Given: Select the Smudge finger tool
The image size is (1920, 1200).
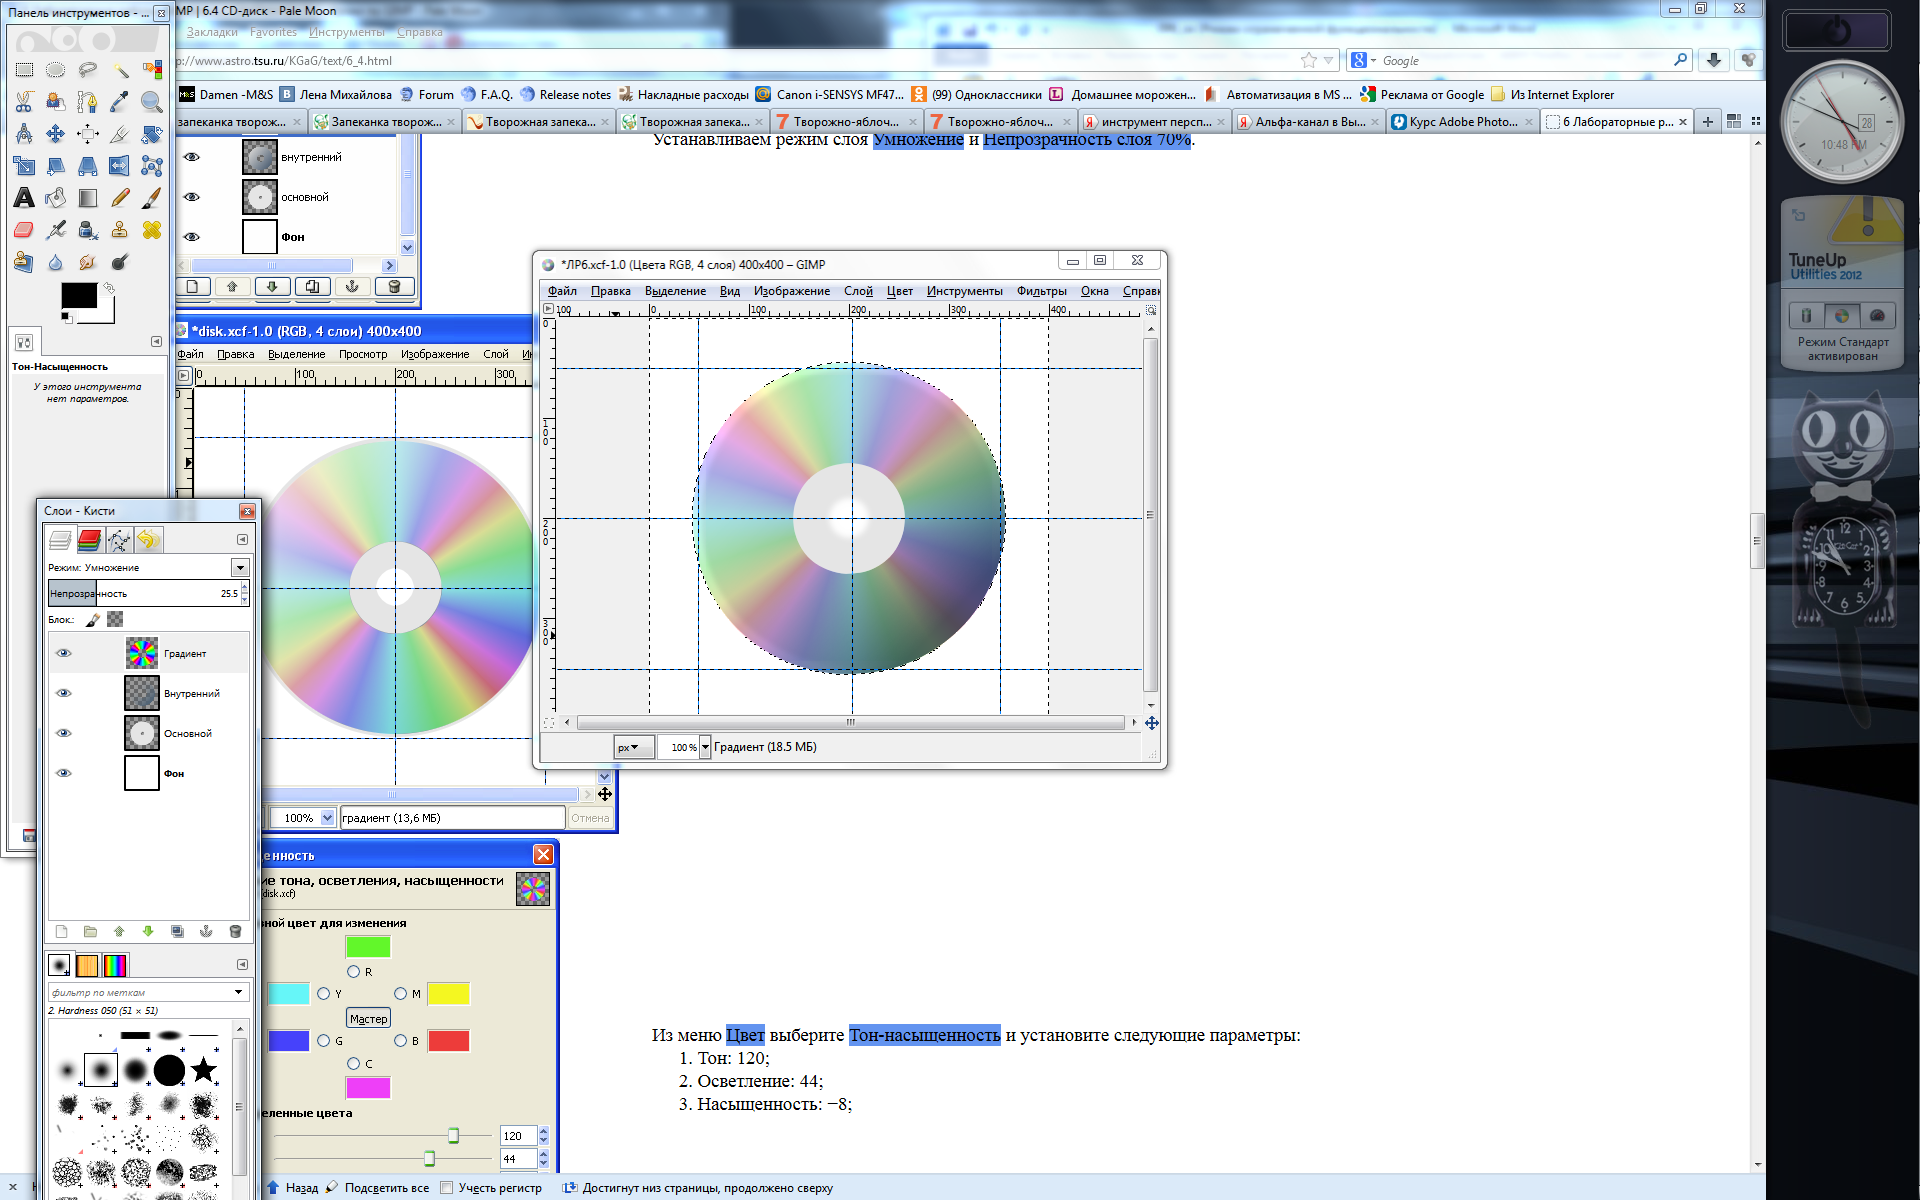Looking at the screenshot, I should [x=88, y=262].
